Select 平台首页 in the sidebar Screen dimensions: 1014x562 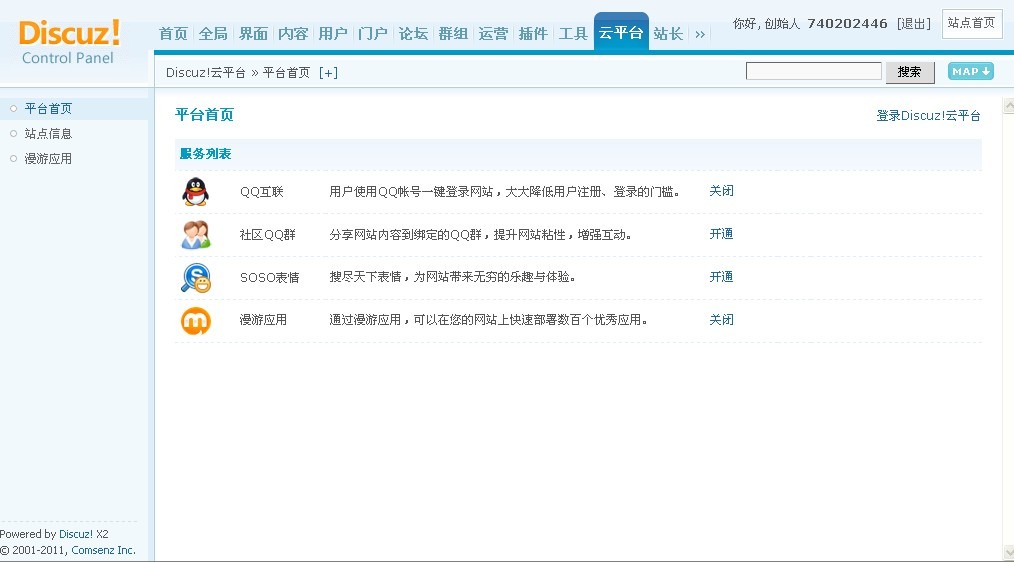[x=49, y=109]
